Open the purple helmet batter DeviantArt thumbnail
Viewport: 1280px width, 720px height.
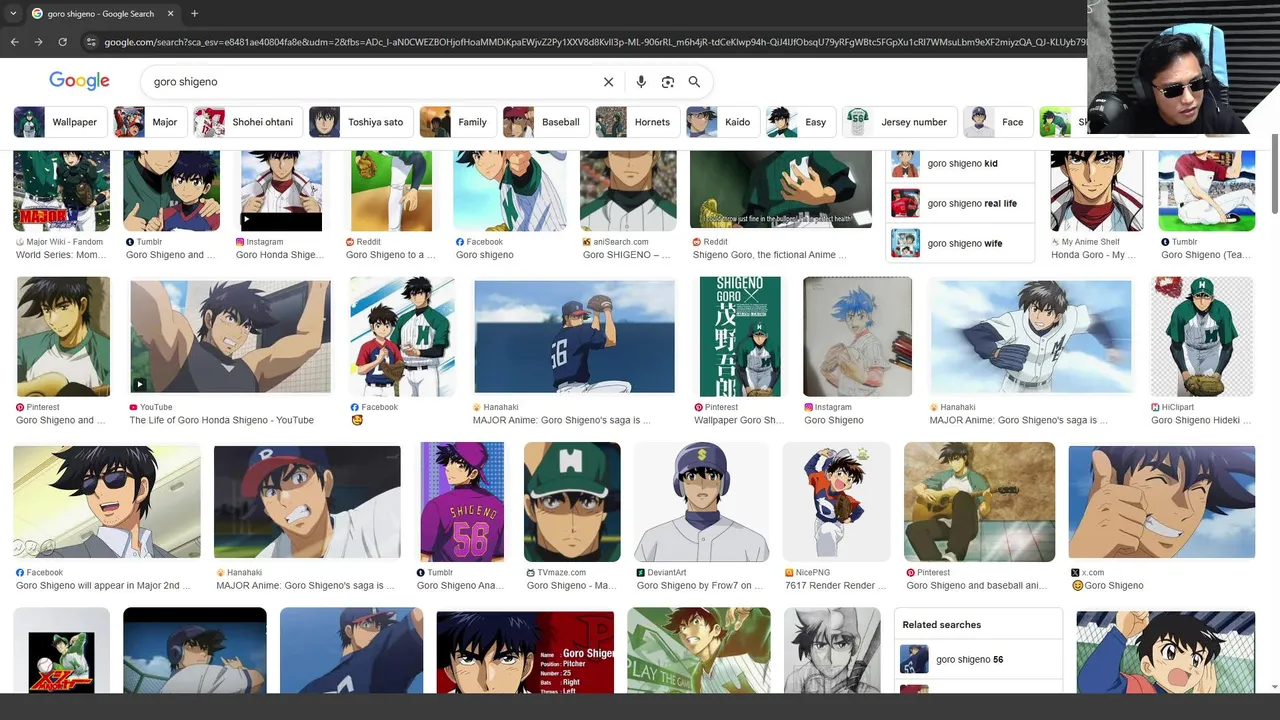[701, 502]
